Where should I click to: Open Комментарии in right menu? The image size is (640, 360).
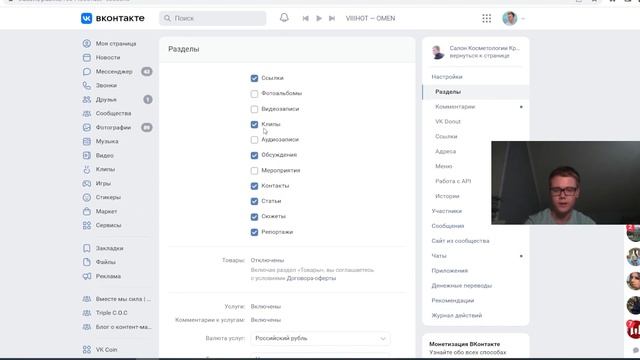[x=455, y=107]
